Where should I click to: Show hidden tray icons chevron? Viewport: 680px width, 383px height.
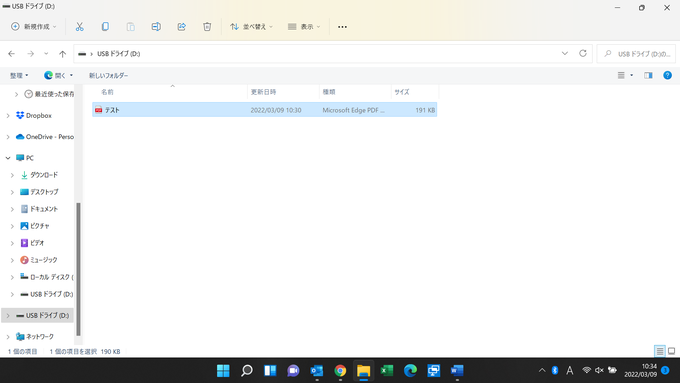[x=542, y=370]
